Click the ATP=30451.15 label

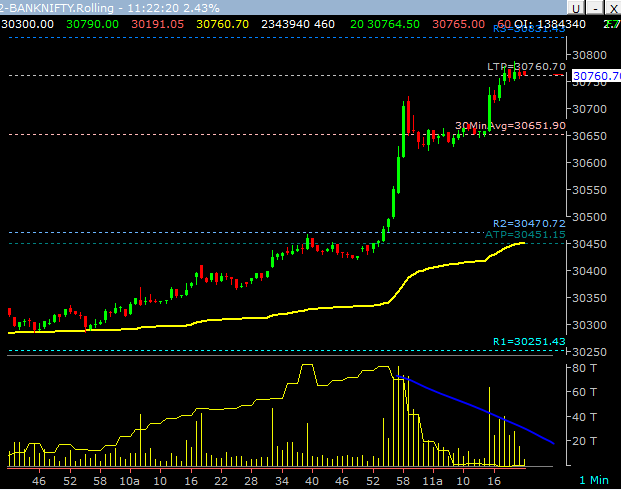click(x=525, y=235)
